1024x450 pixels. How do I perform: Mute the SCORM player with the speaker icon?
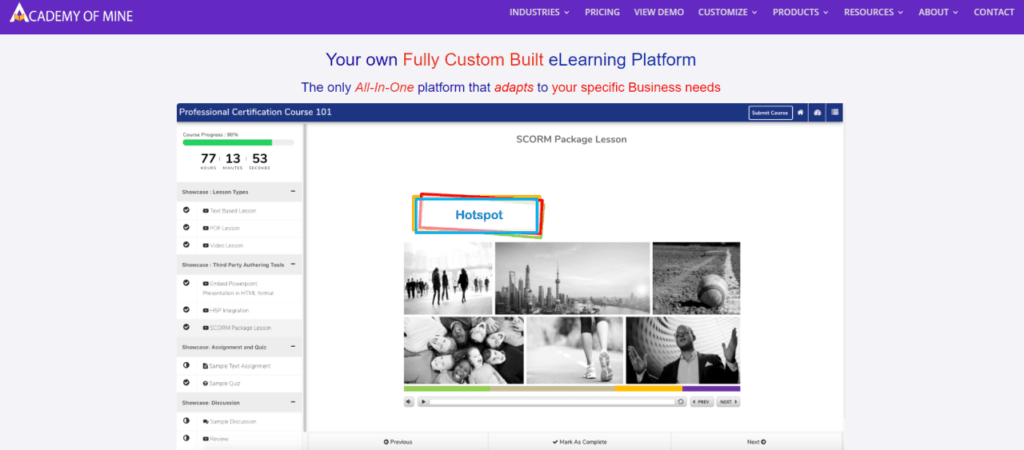tap(409, 402)
